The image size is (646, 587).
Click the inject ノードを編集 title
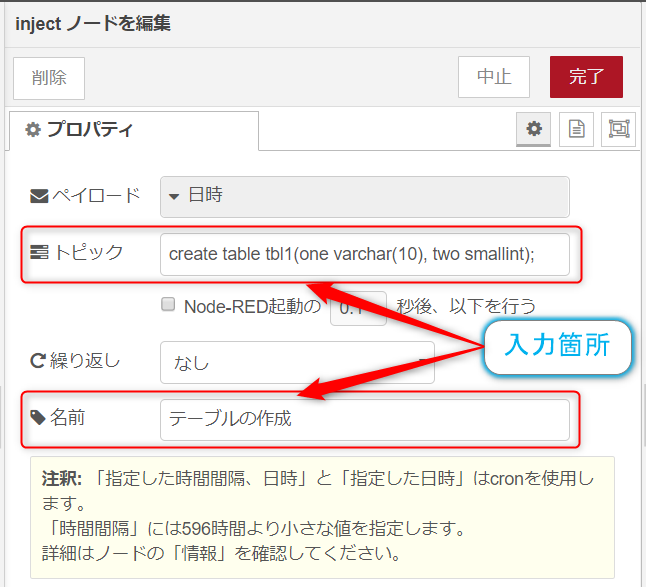(x=93, y=24)
